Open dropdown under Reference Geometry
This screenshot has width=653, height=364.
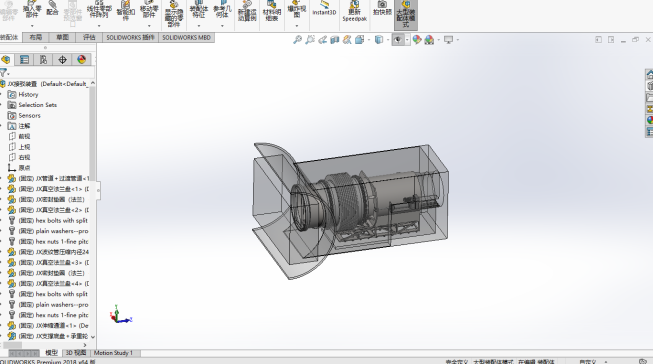[222, 26]
